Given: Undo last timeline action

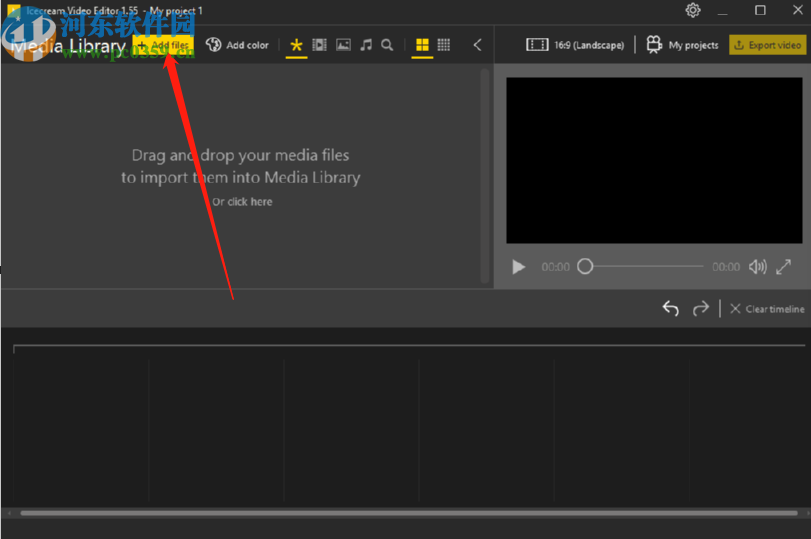Looking at the screenshot, I should (671, 309).
